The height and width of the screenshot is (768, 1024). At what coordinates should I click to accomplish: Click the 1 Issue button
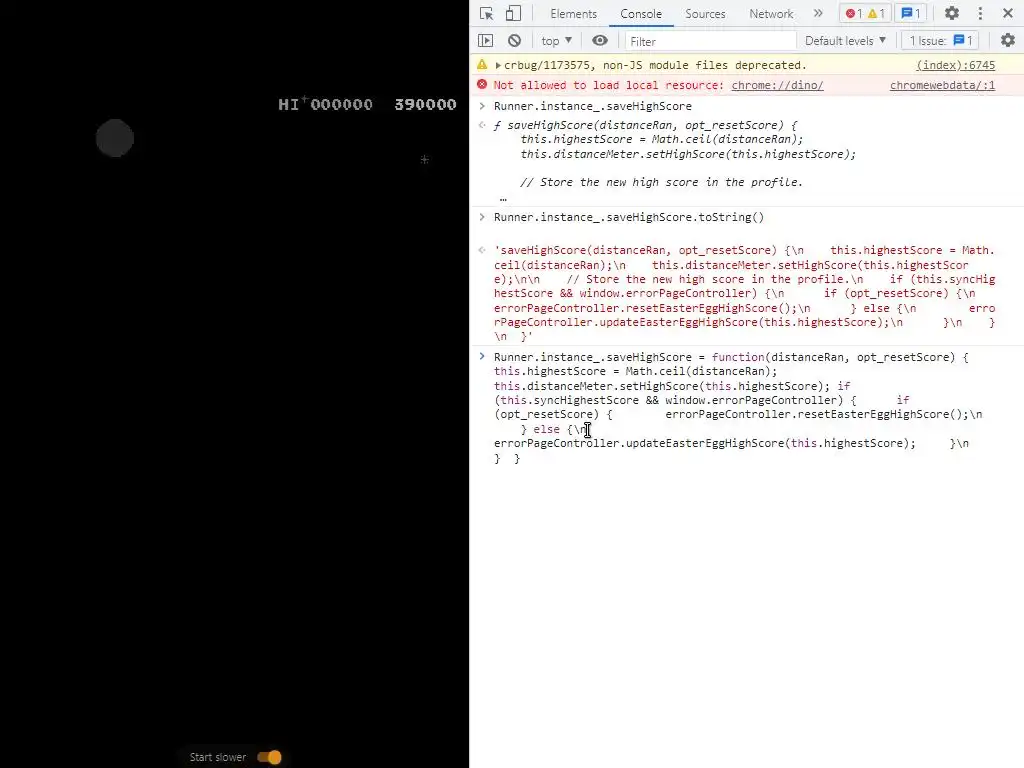[x=941, y=40]
